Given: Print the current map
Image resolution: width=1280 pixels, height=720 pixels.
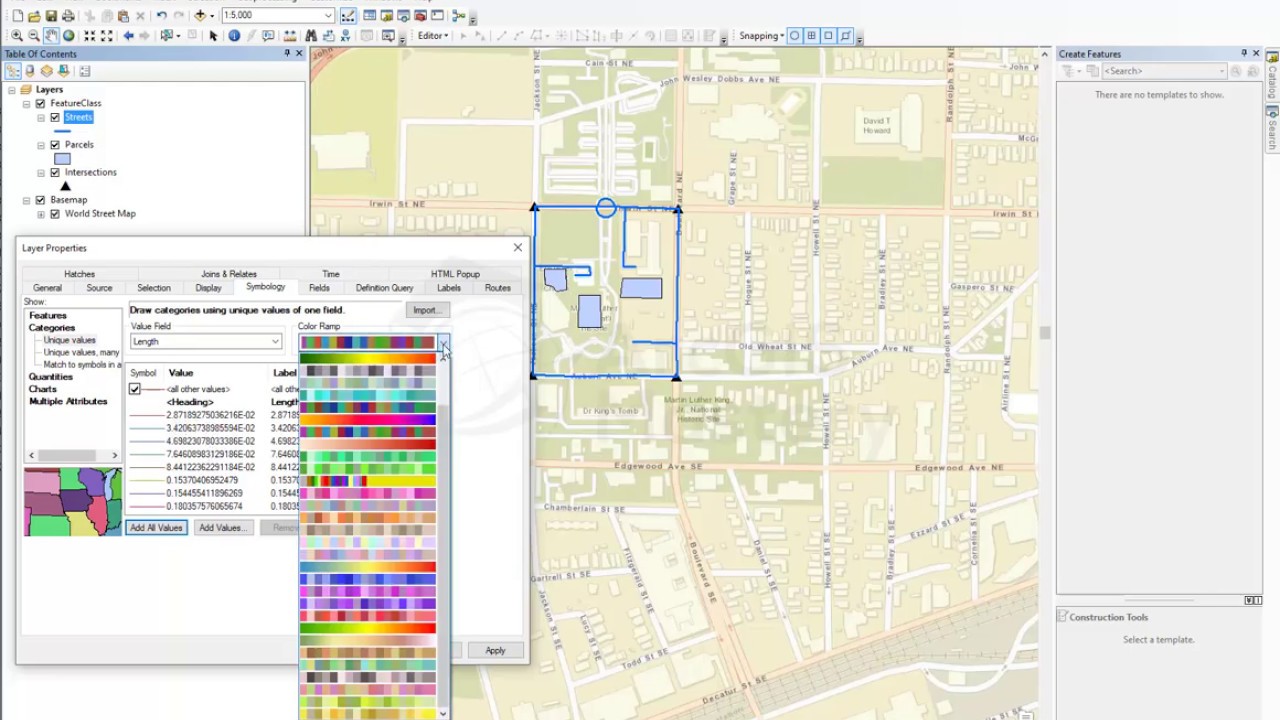Looking at the screenshot, I should [68, 16].
